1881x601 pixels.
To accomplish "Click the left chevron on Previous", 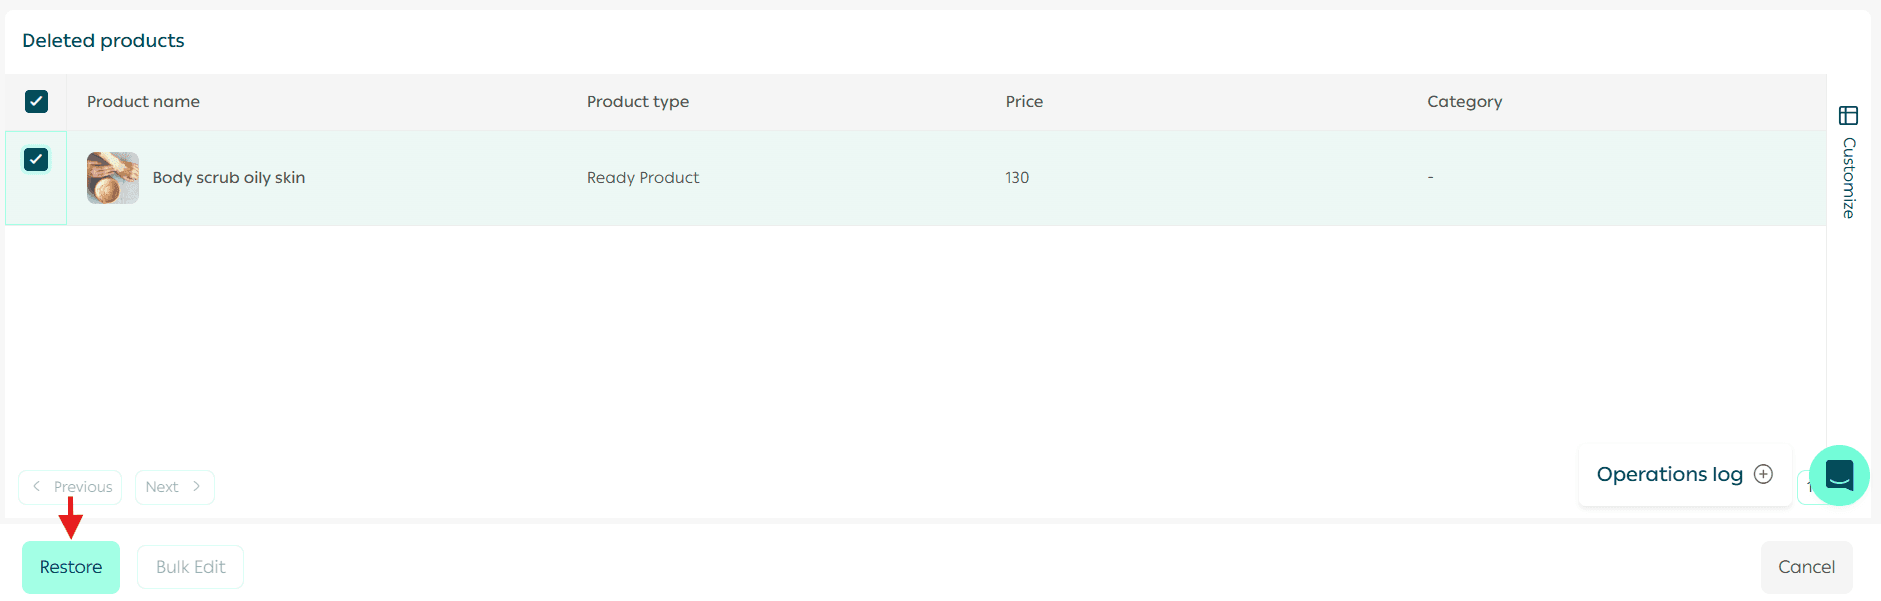I will (37, 487).
